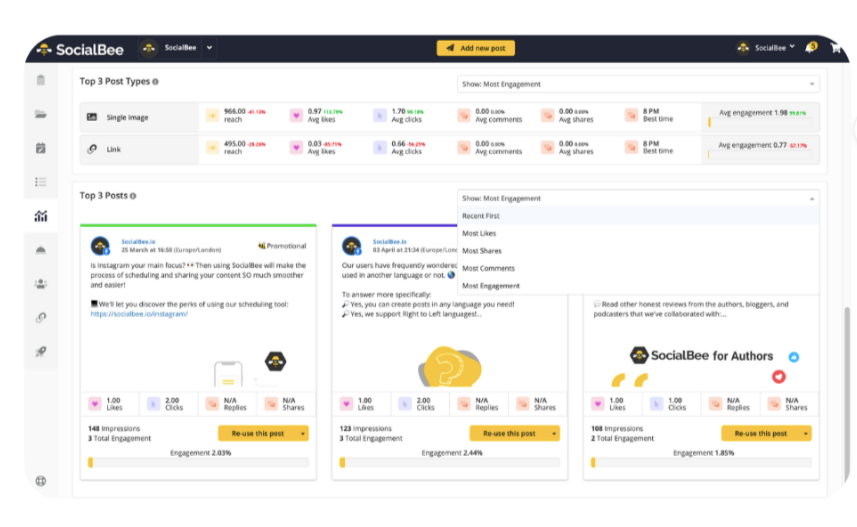Select Recent First option
This screenshot has width=857, height=527.
[638, 216]
